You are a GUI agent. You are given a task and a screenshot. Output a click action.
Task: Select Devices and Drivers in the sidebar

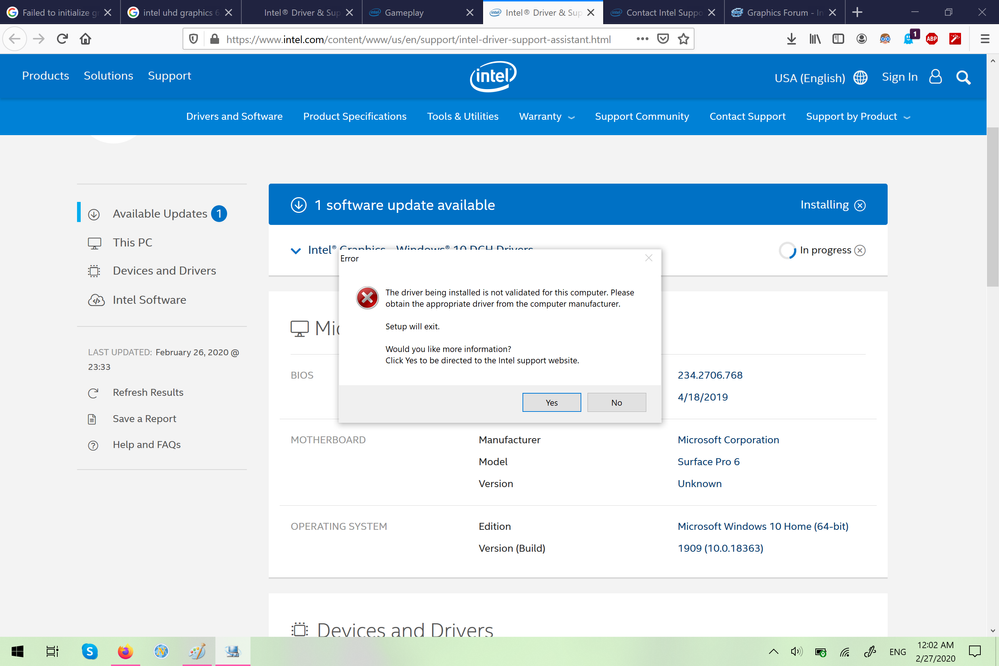click(x=162, y=271)
